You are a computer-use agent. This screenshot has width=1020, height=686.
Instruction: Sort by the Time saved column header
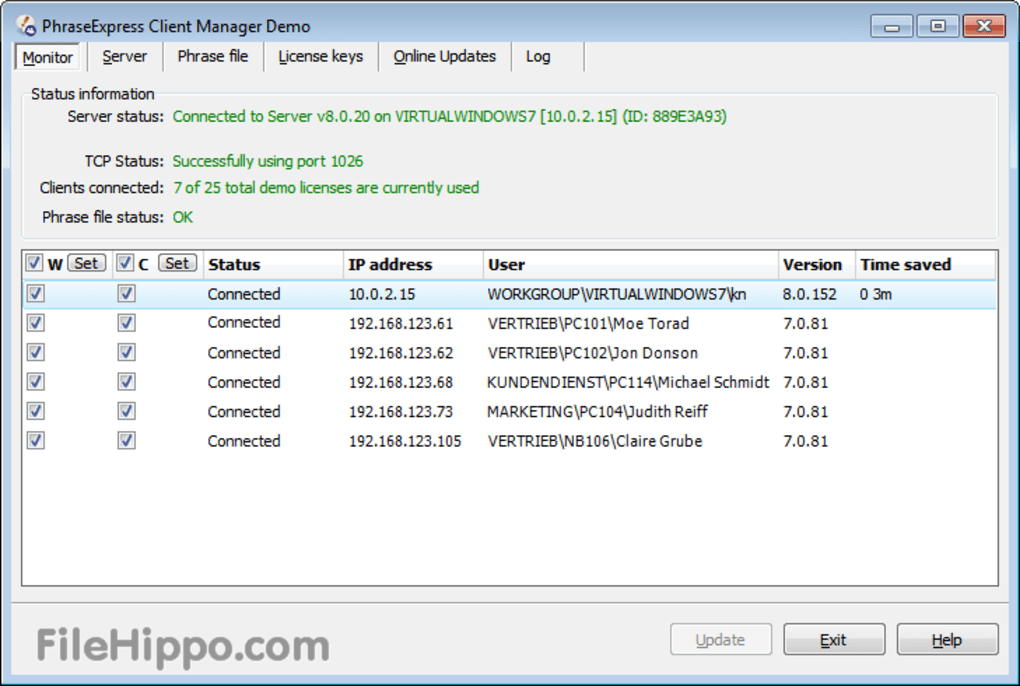point(925,265)
